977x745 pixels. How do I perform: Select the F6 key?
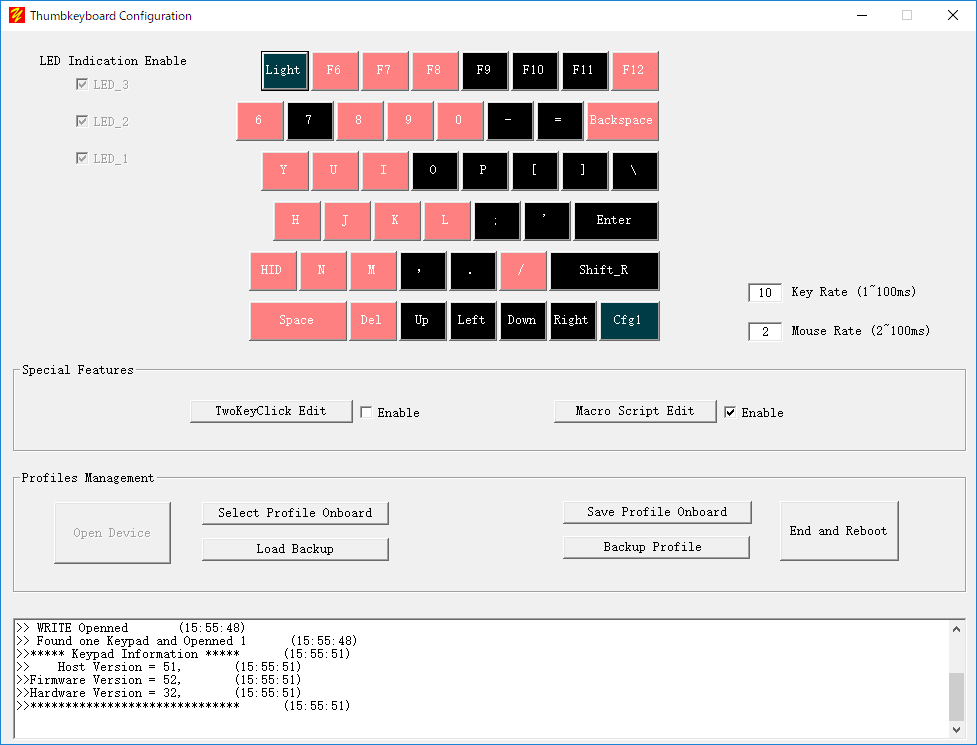click(x=335, y=70)
